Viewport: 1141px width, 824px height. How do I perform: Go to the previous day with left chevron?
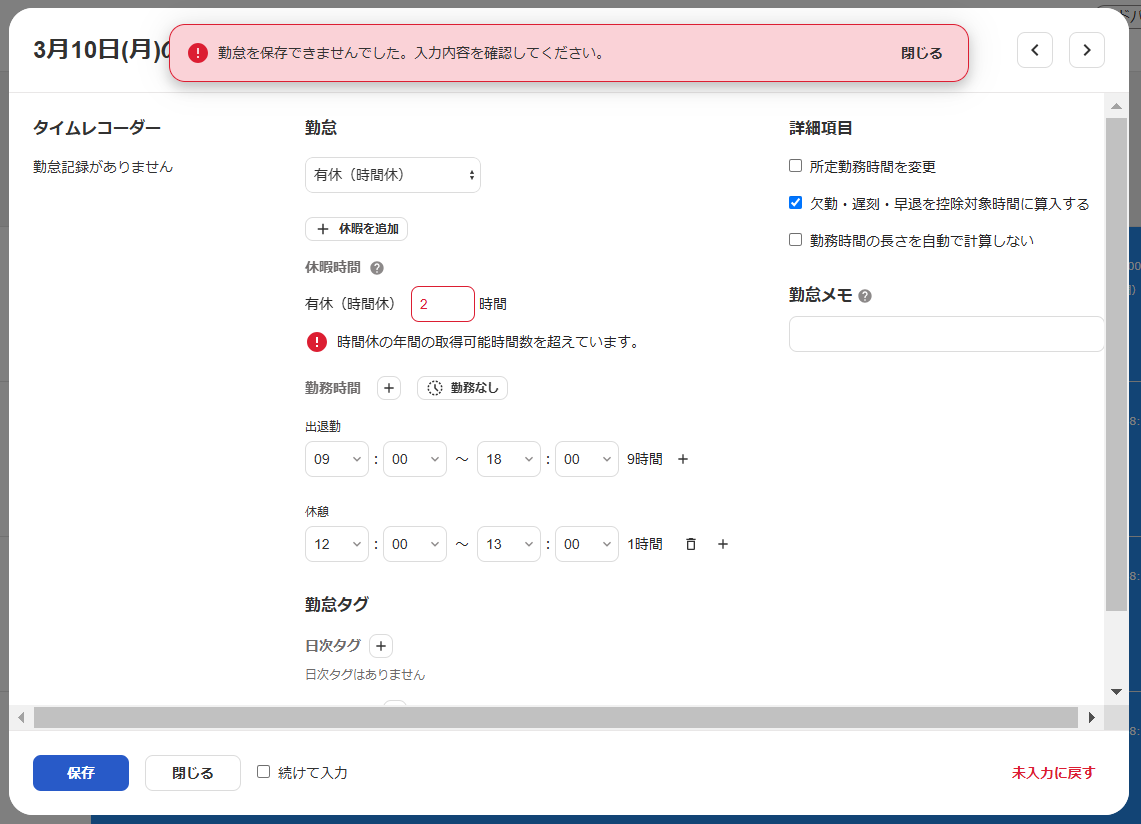pyautogui.click(x=1034, y=50)
